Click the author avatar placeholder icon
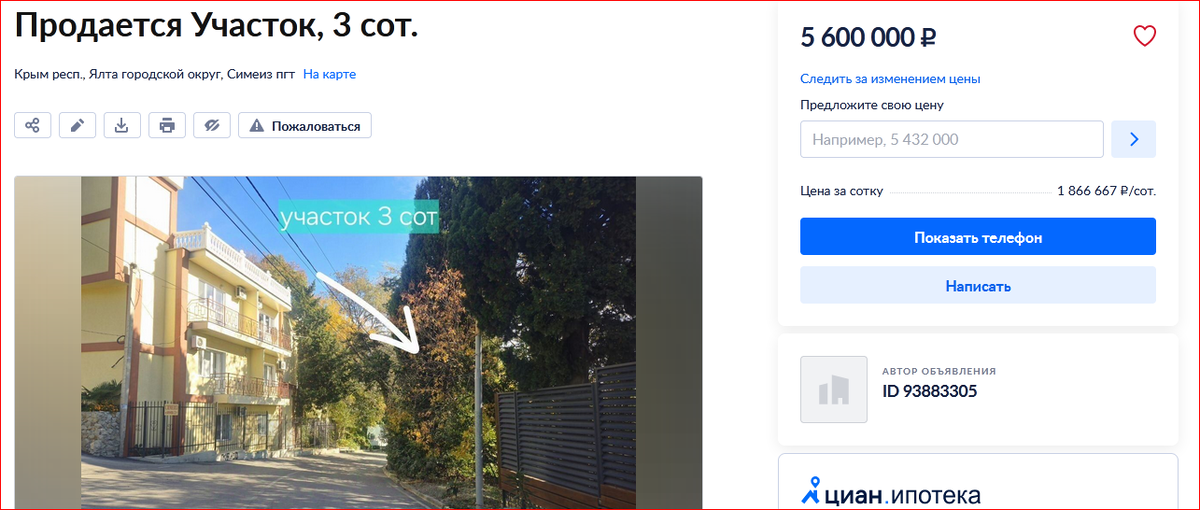1200x510 pixels. [834, 389]
